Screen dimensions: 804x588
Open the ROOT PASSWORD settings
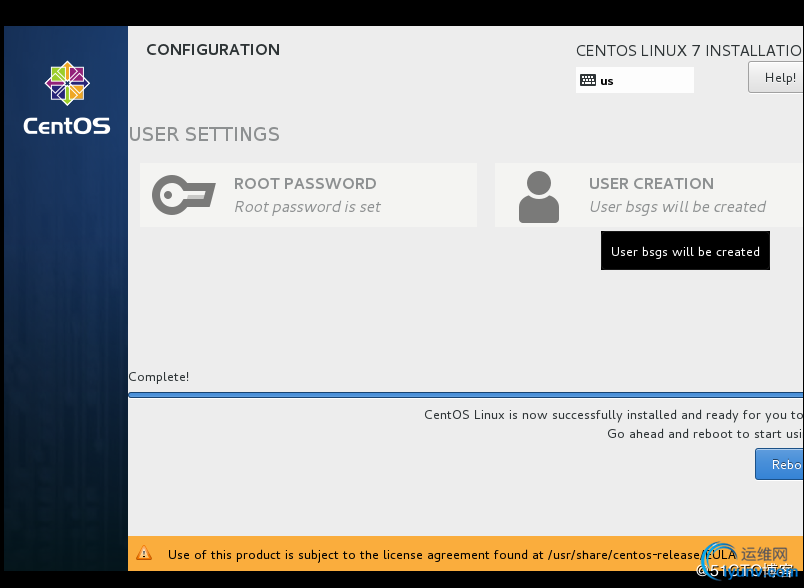point(308,195)
